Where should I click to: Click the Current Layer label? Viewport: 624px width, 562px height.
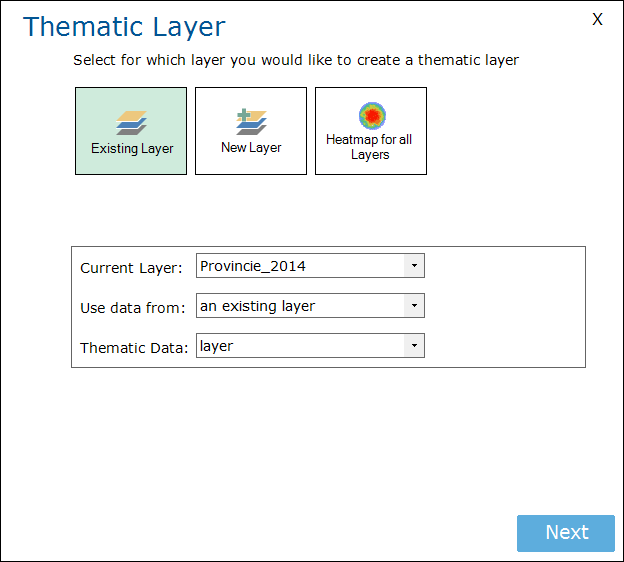pyautogui.click(x=131, y=268)
